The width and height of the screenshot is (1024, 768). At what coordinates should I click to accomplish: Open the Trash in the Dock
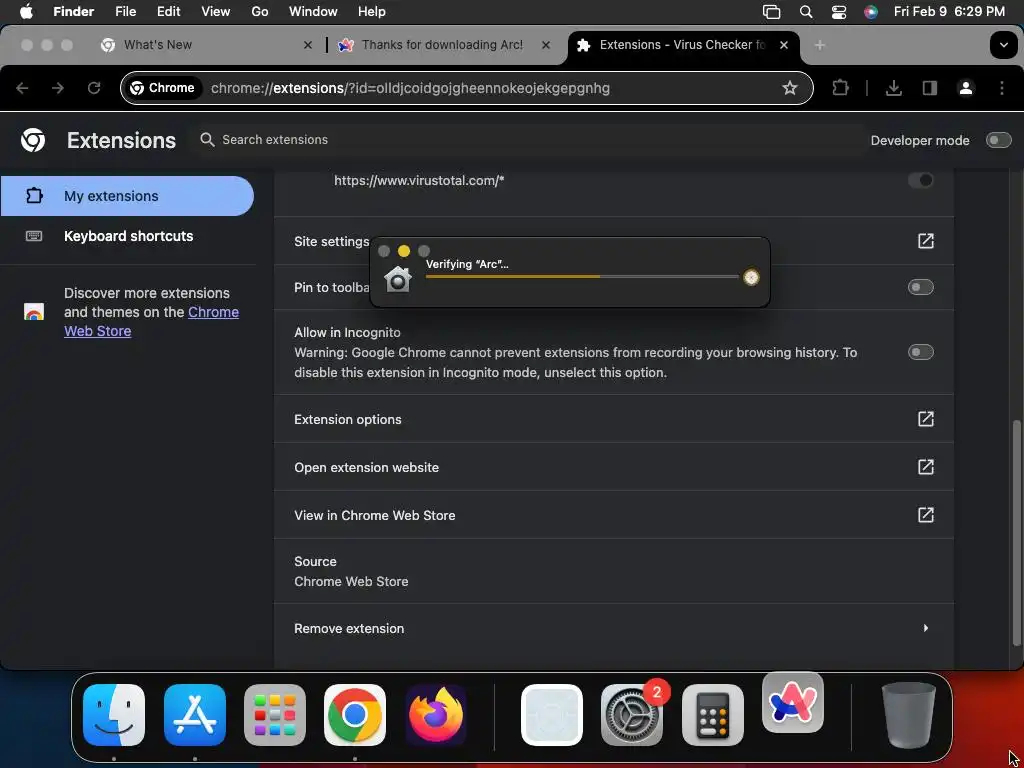(x=908, y=715)
